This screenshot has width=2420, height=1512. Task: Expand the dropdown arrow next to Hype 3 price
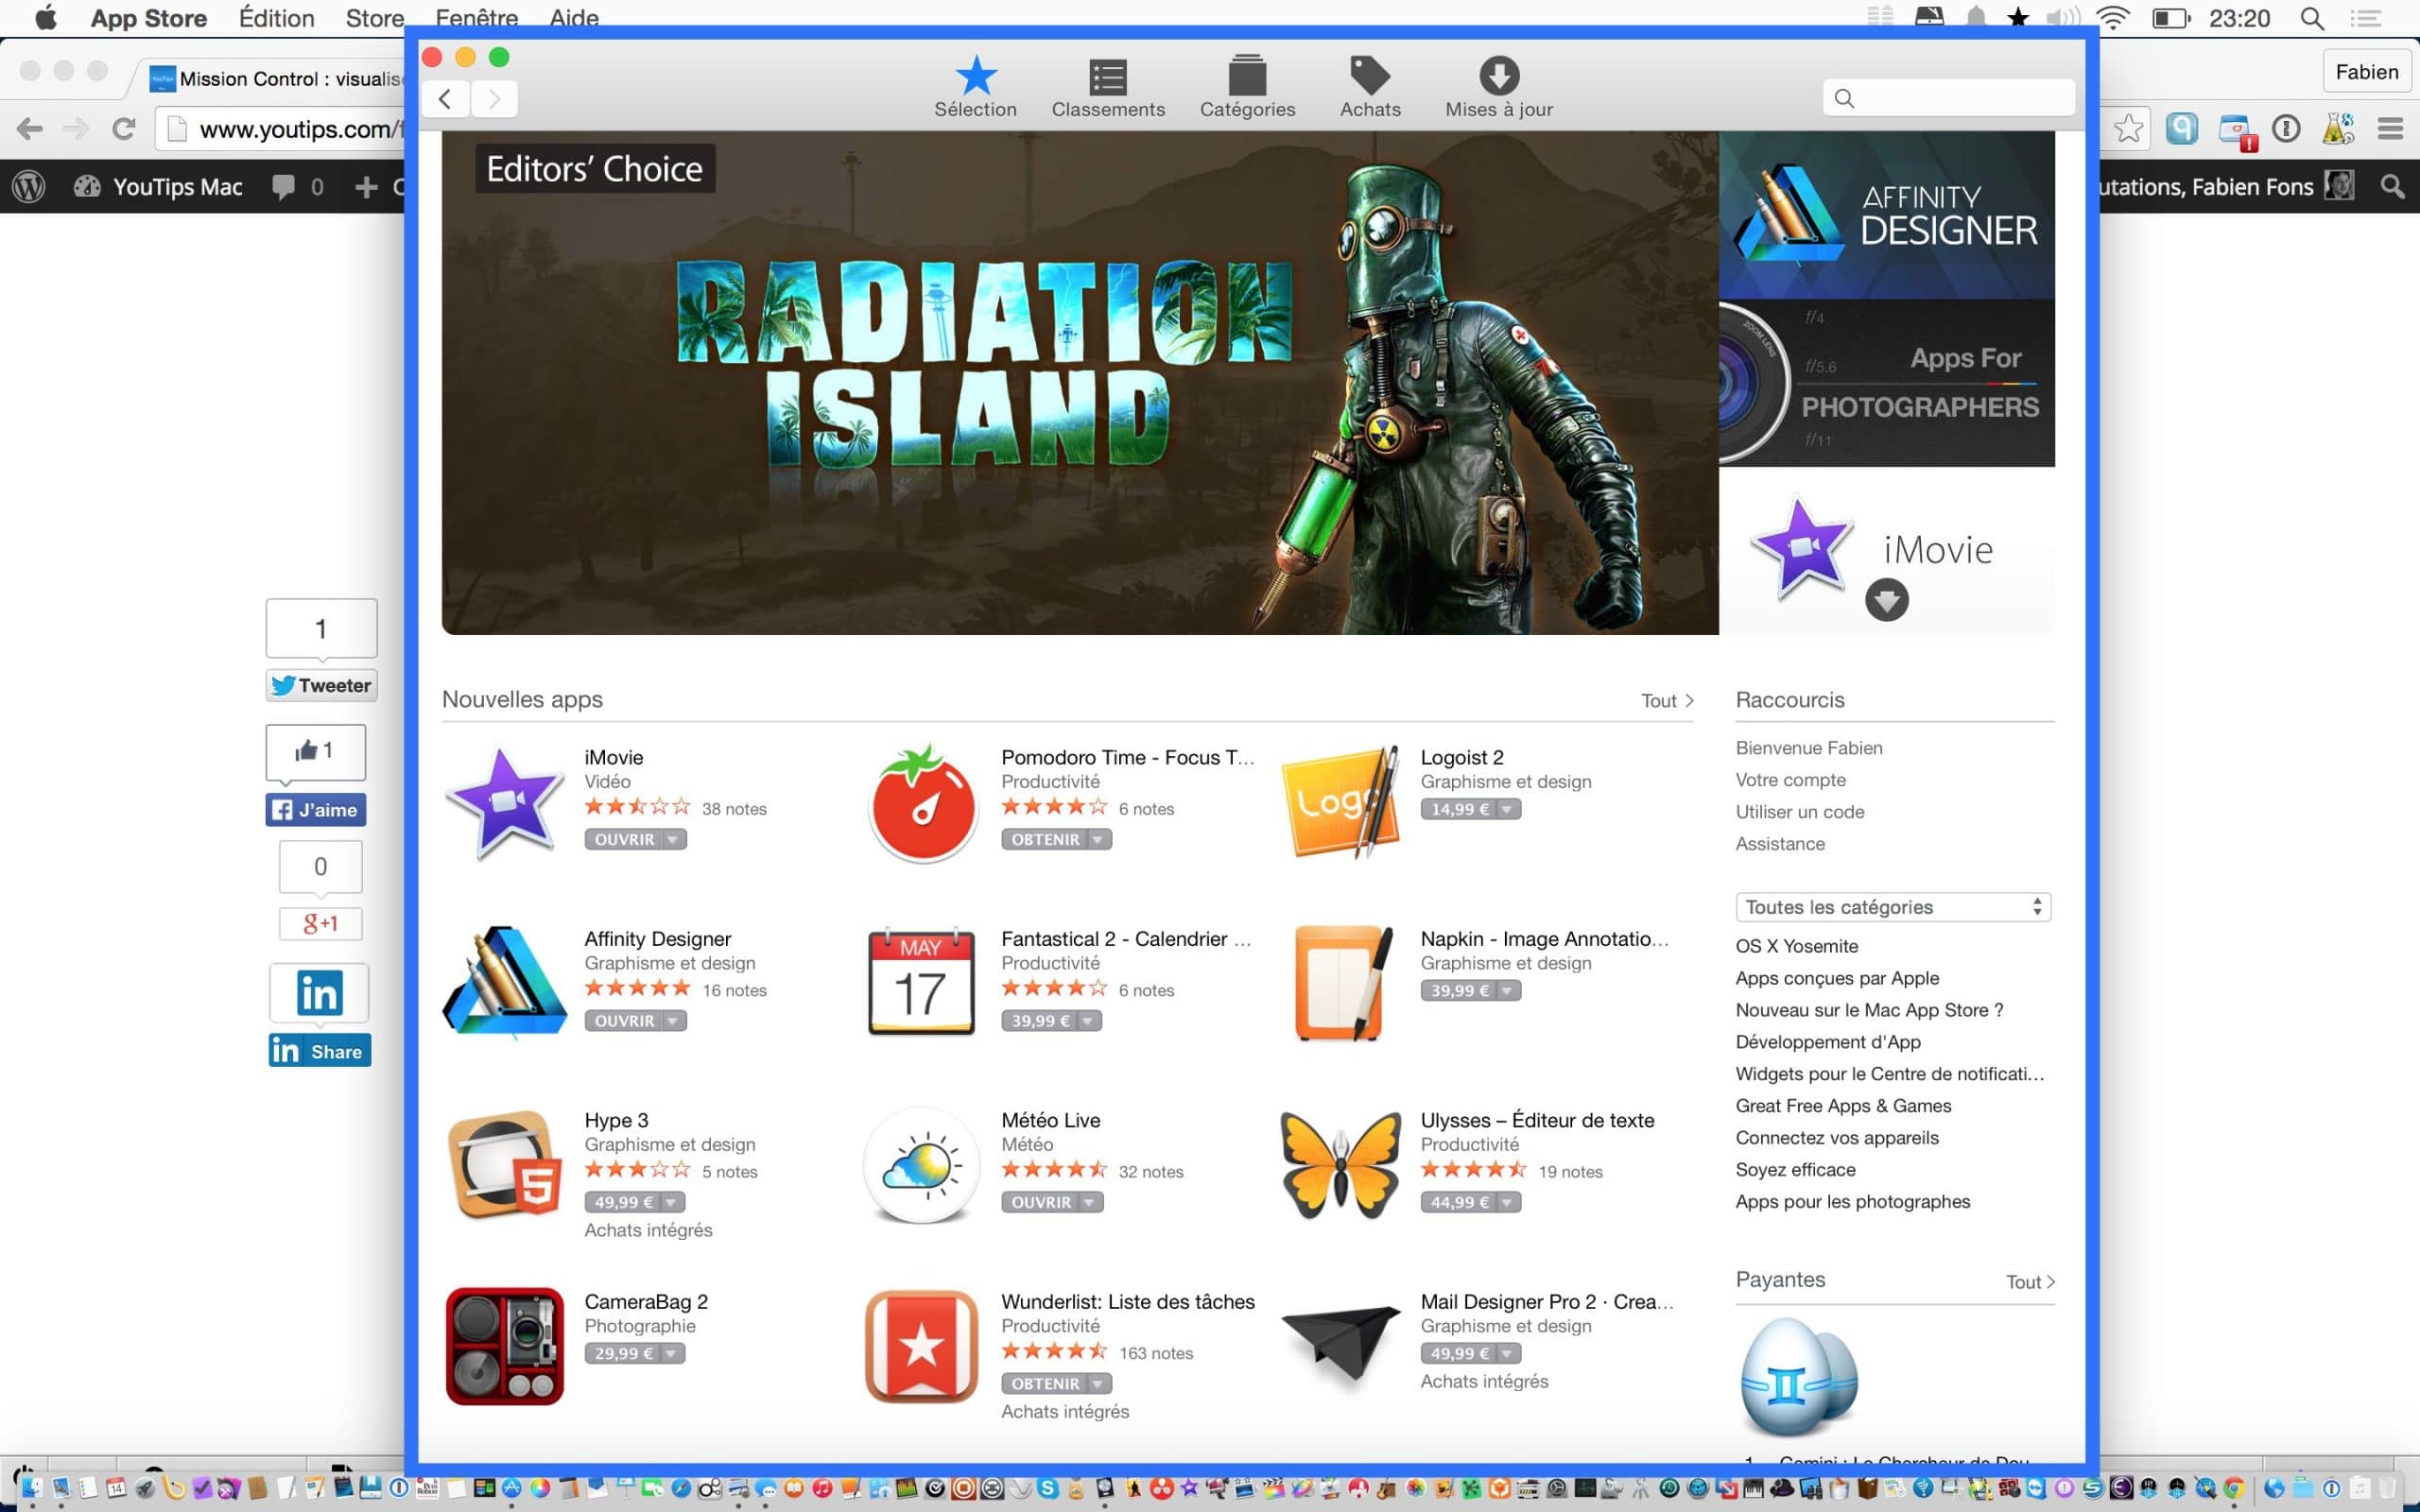click(x=672, y=1202)
